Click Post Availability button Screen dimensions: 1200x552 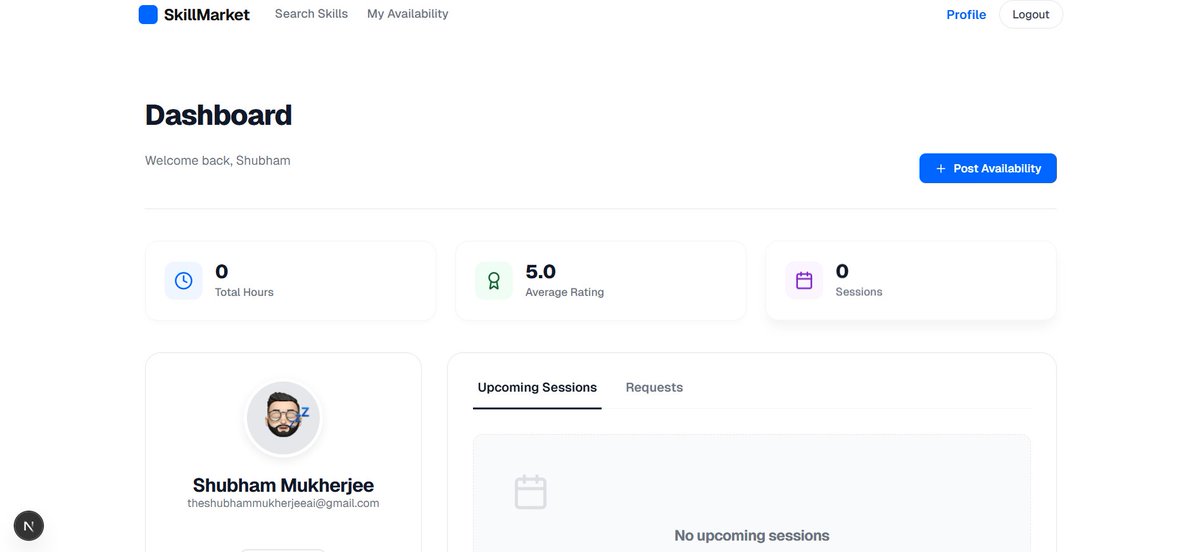pyautogui.click(x=988, y=168)
